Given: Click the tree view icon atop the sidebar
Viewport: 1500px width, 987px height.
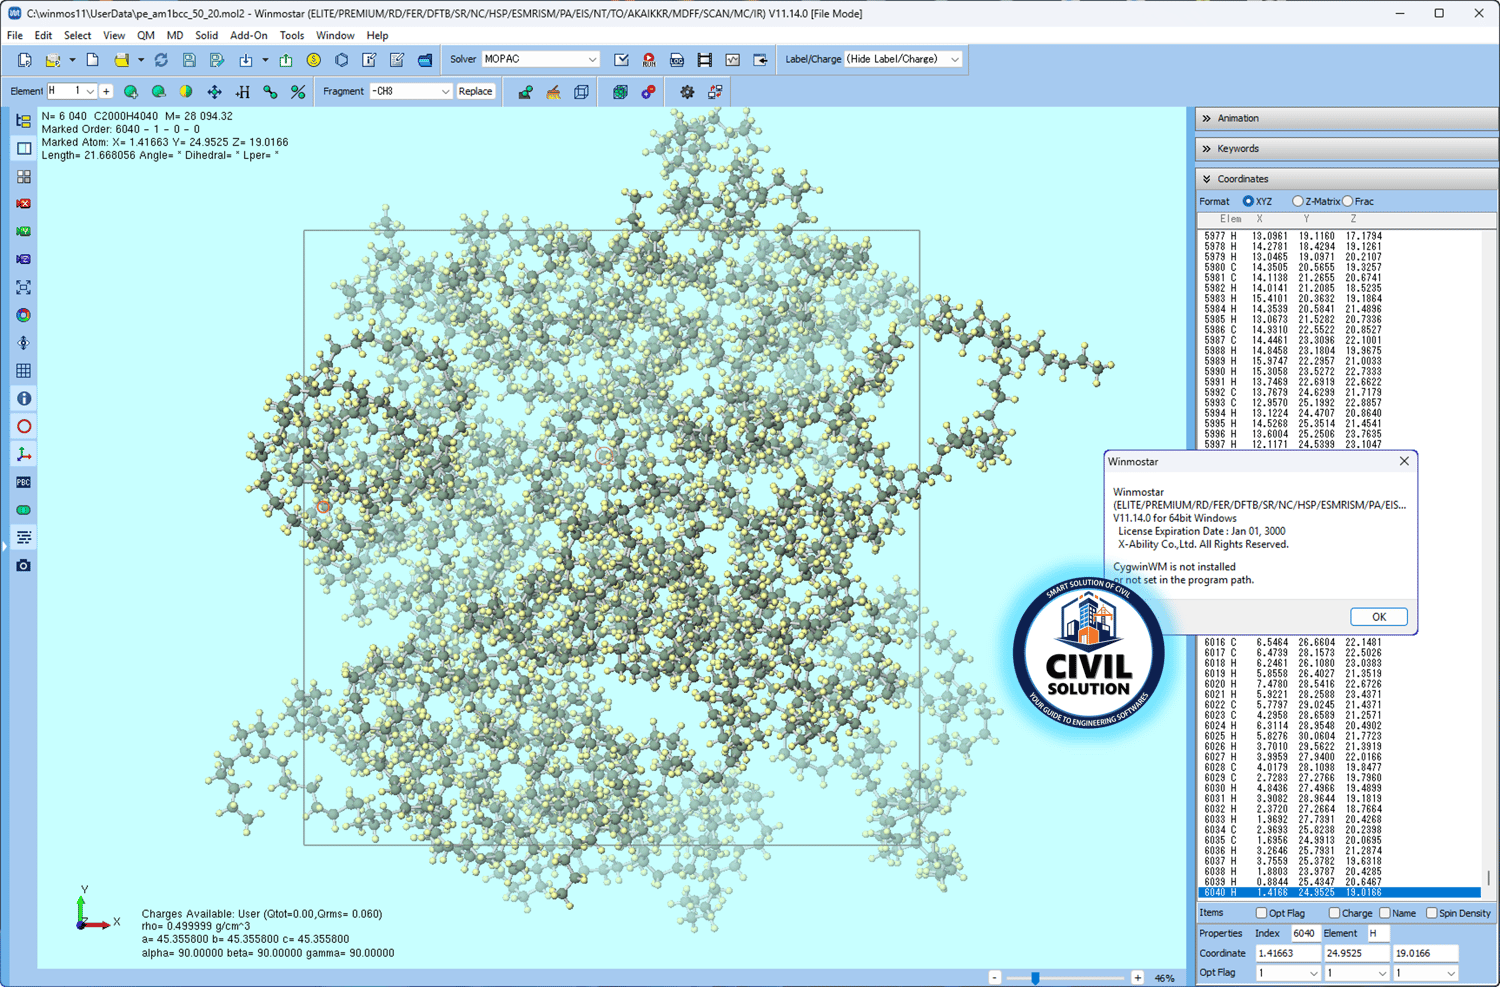Looking at the screenshot, I should point(24,121).
